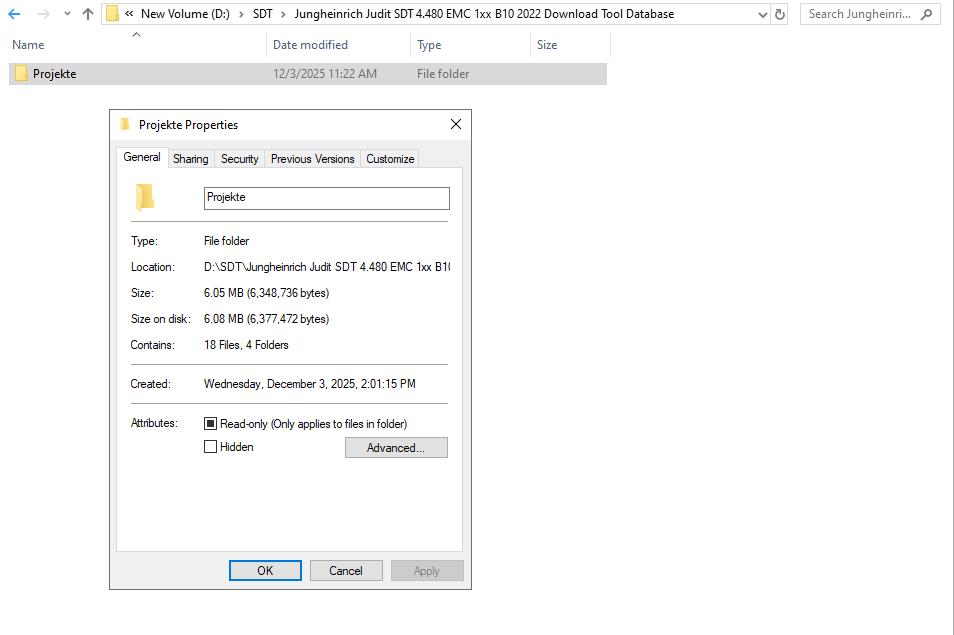Viewport: 954px width, 635px height.
Task: Click the Created date value
Action: [310, 384]
